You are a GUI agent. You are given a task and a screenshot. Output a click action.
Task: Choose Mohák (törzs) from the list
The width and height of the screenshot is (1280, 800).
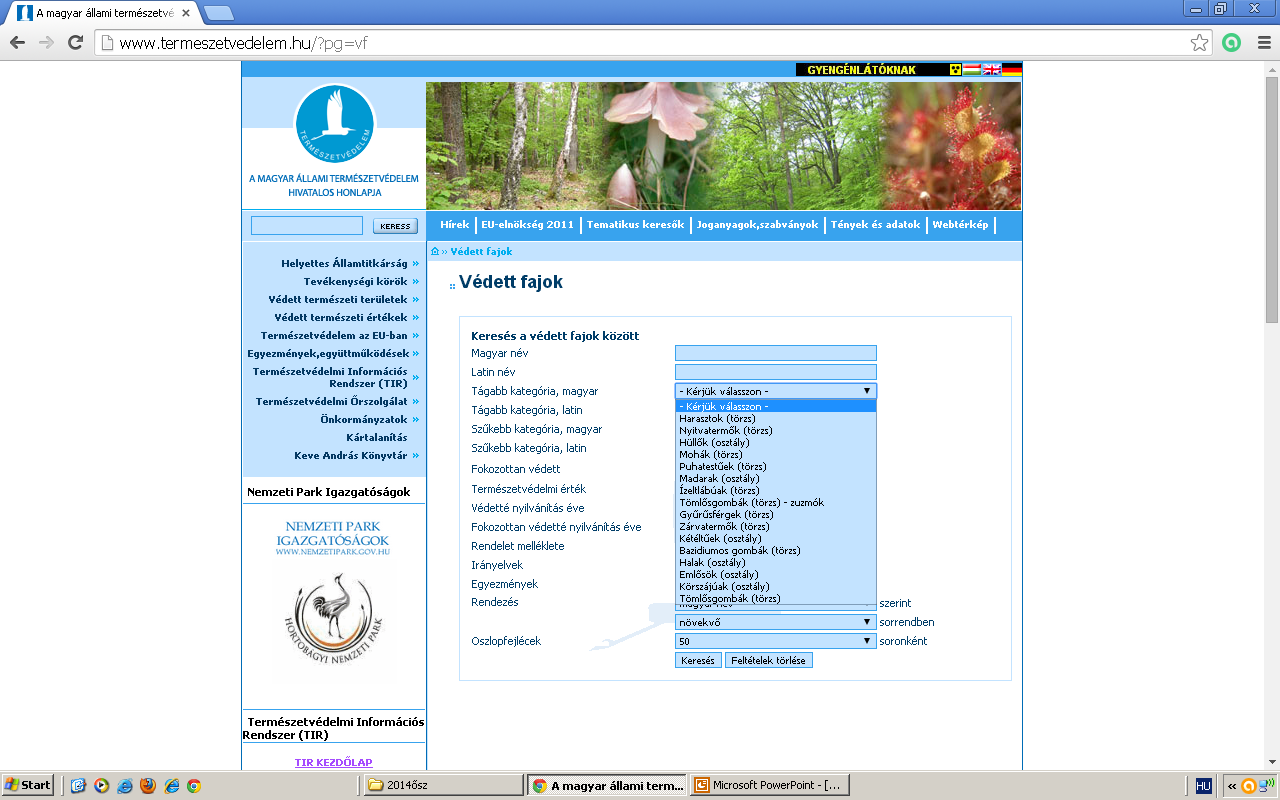click(776, 455)
